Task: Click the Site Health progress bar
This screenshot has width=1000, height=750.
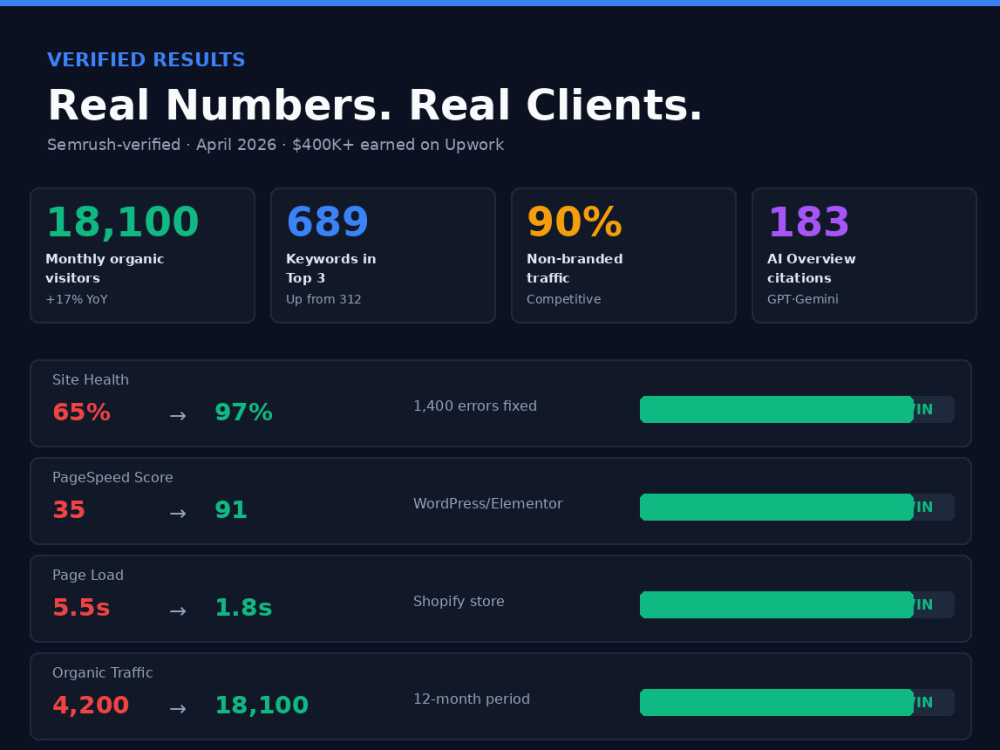Action: (x=797, y=409)
